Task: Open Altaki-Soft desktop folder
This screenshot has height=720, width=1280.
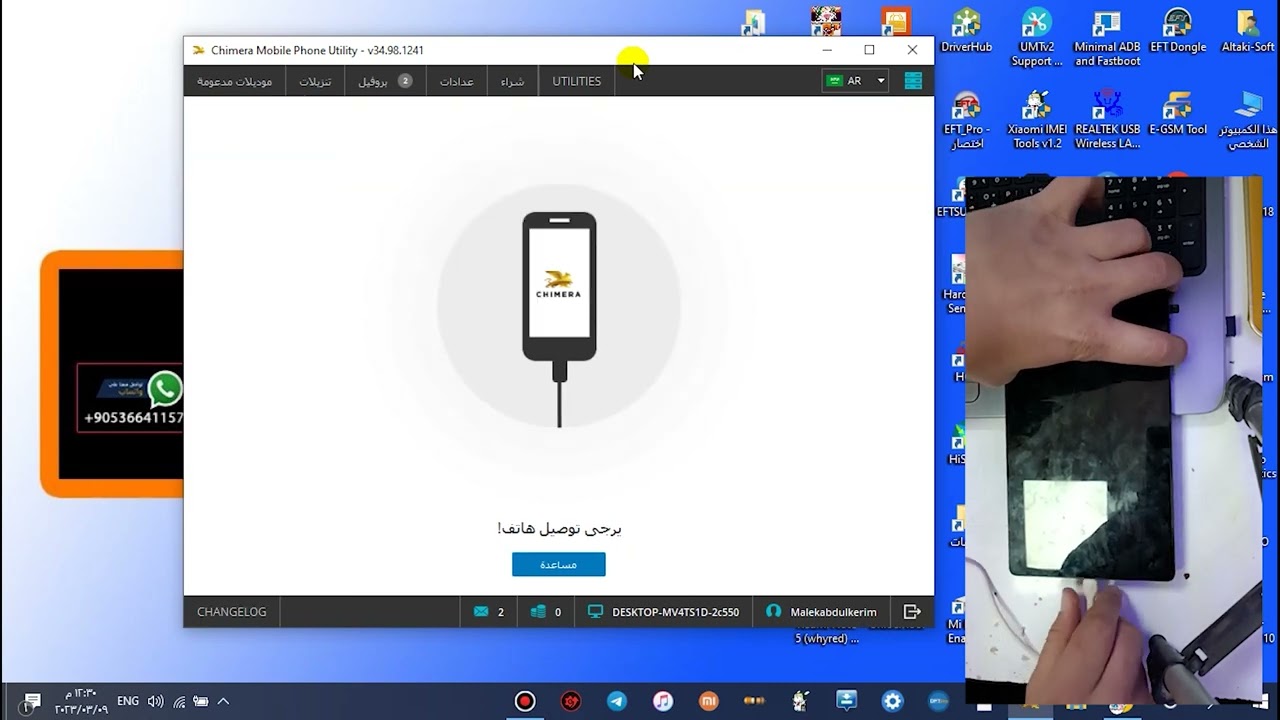Action: (1248, 31)
